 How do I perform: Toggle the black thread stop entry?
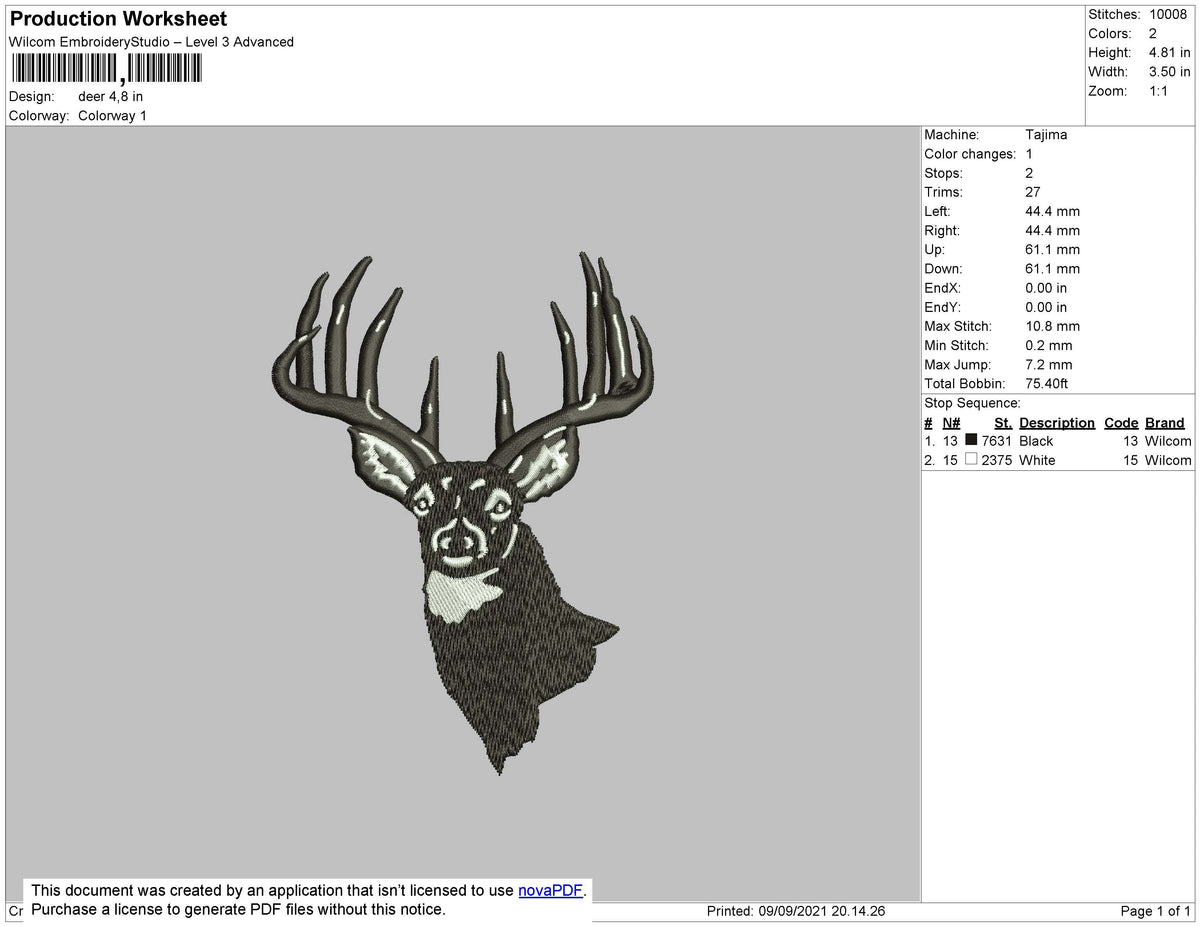tap(1038, 440)
